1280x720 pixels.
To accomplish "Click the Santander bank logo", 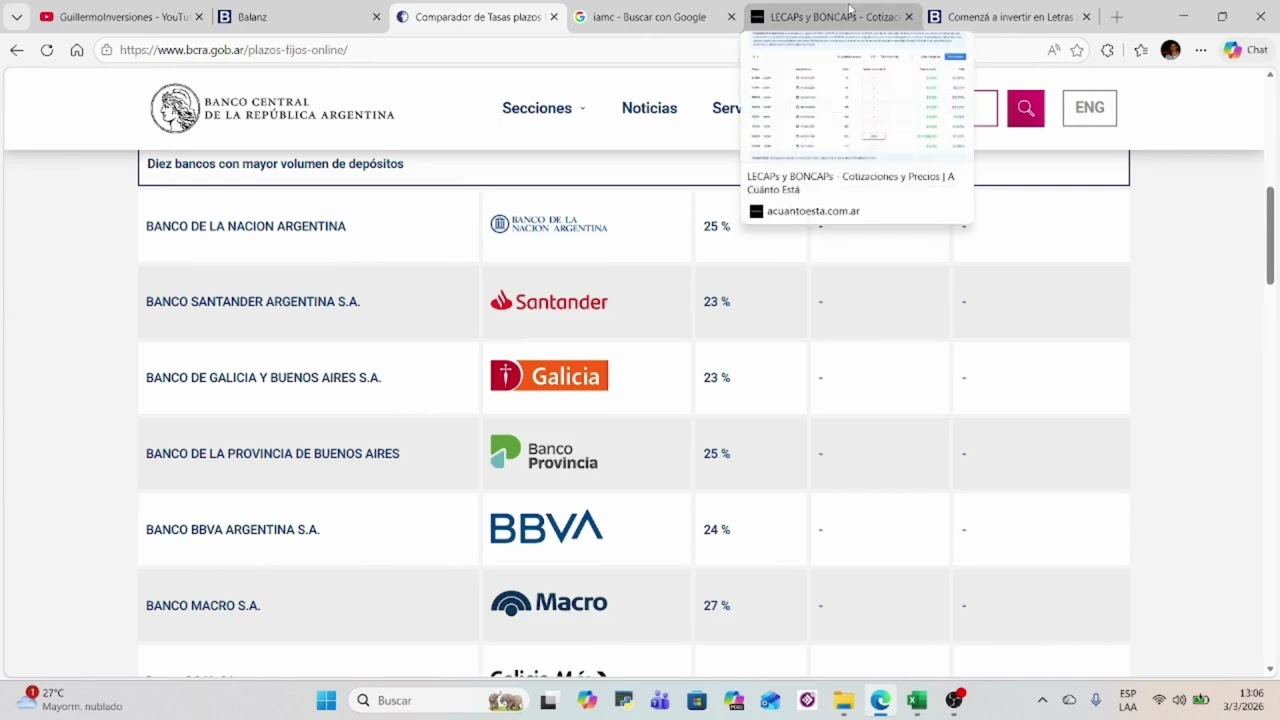I will coord(549,301).
